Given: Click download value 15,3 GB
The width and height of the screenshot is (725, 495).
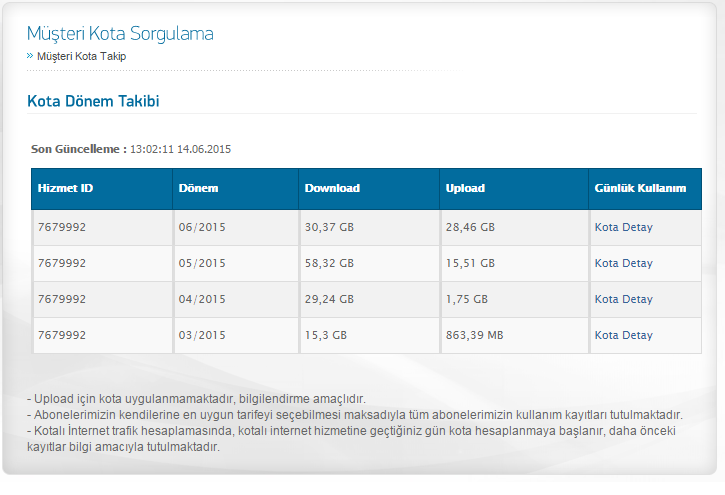Looking at the screenshot, I should click(x=326, y=336).
